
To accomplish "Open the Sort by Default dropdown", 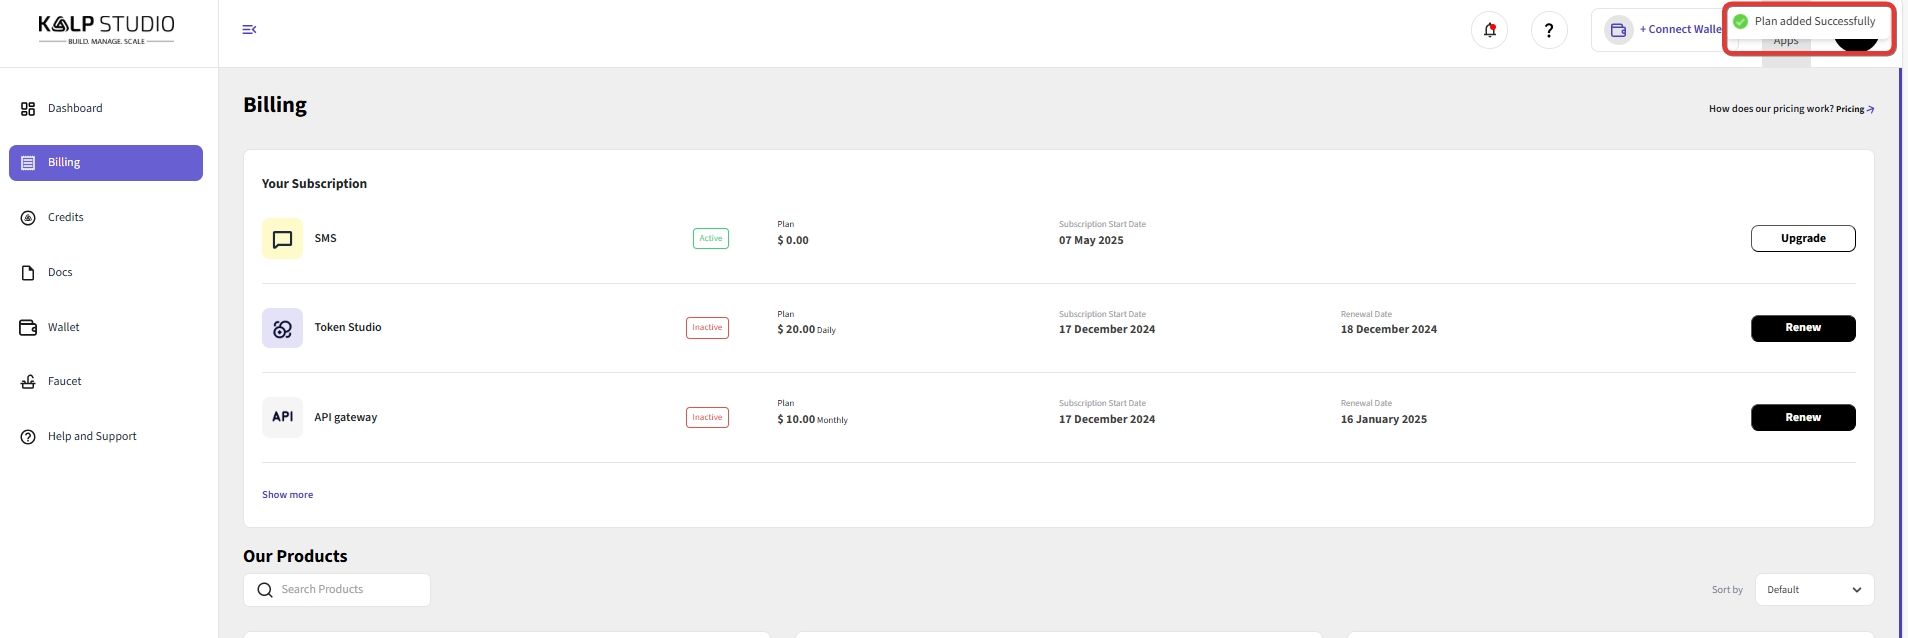I will [1813, 590].
